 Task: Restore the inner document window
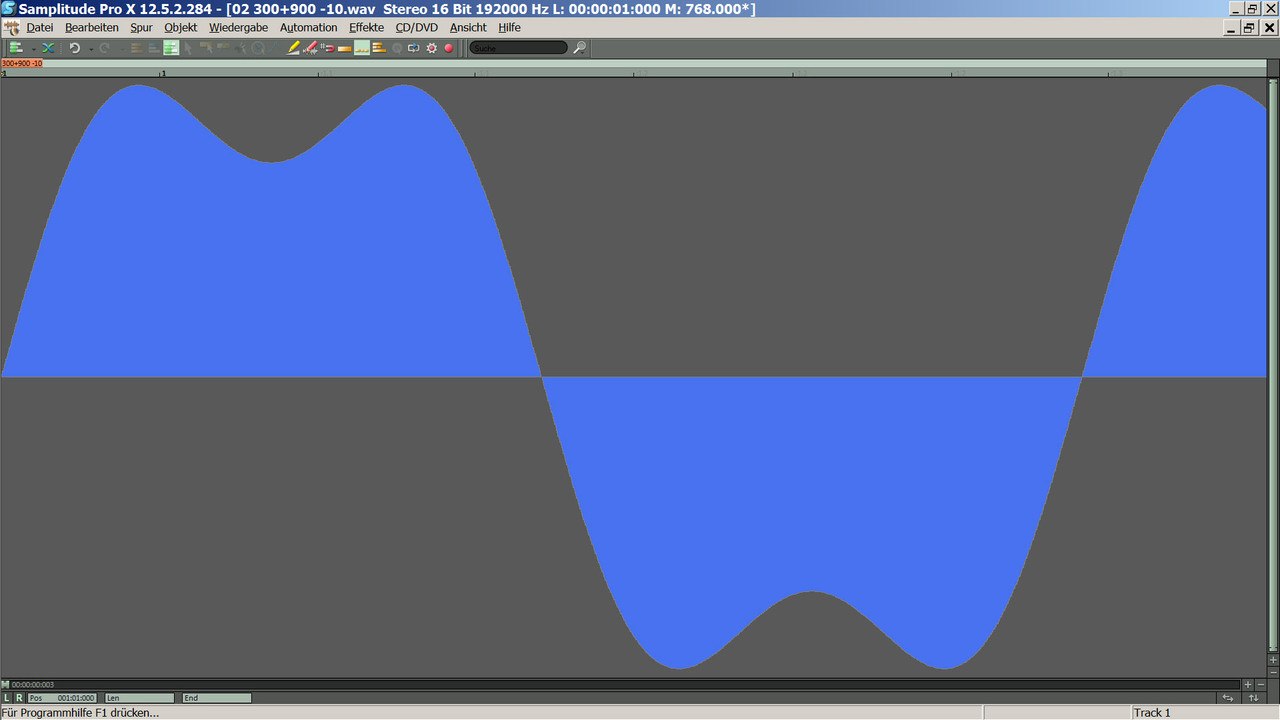pos(1250,28)
